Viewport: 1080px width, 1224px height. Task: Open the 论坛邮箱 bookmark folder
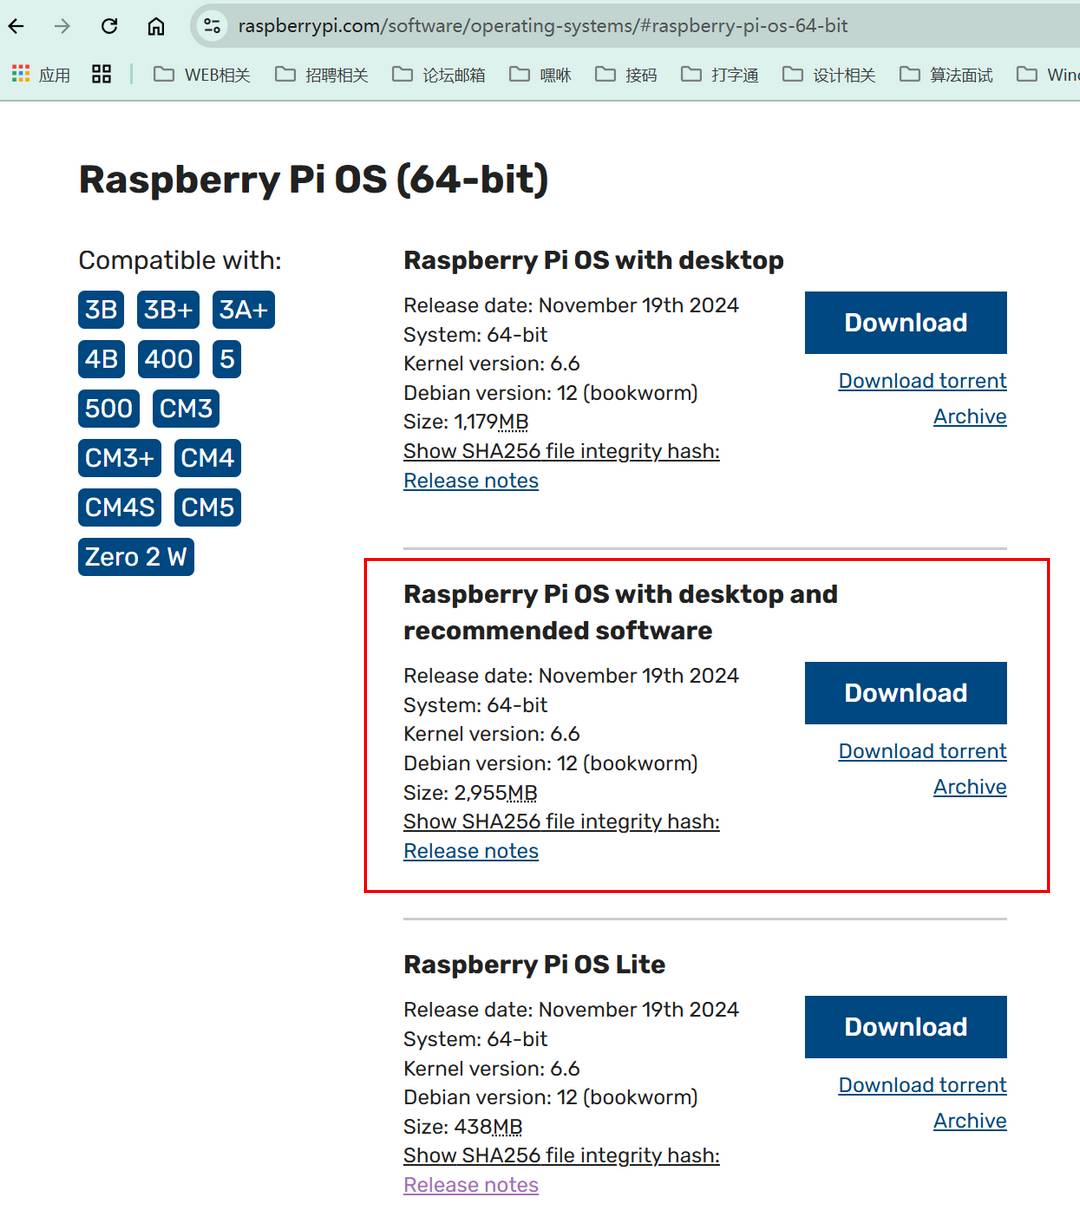click(x=439, y=74)
